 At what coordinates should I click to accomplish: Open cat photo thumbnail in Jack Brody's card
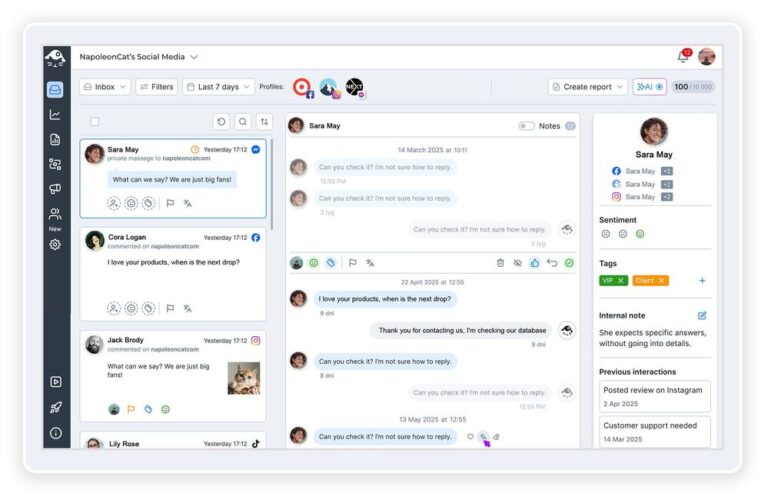coord(244,378)
